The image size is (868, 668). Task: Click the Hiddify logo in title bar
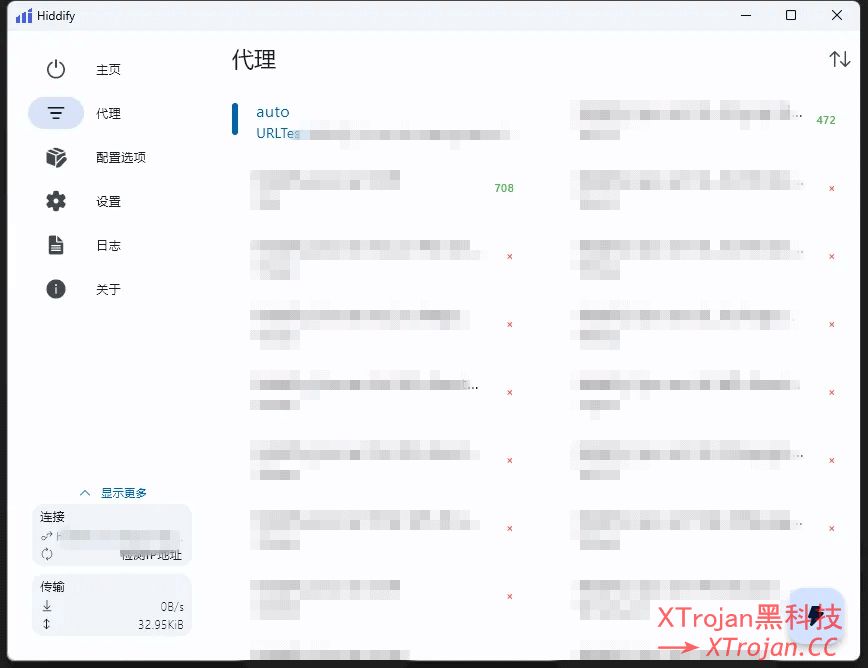[24, 16]
